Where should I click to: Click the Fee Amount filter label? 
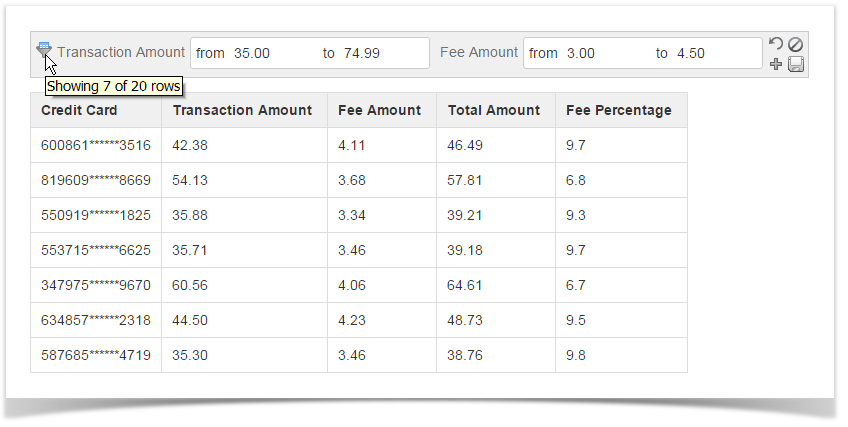[x=479, y=52]
